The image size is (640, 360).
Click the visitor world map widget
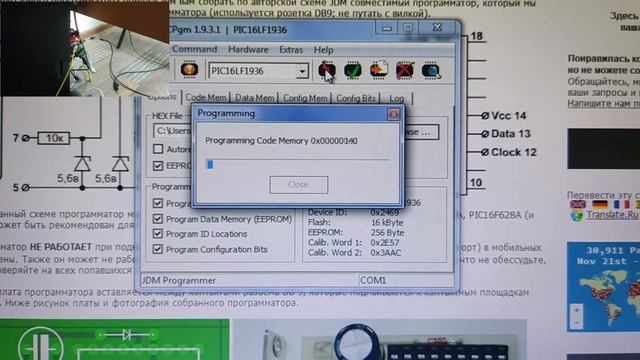pyautogui.click(x=603, y=287)
